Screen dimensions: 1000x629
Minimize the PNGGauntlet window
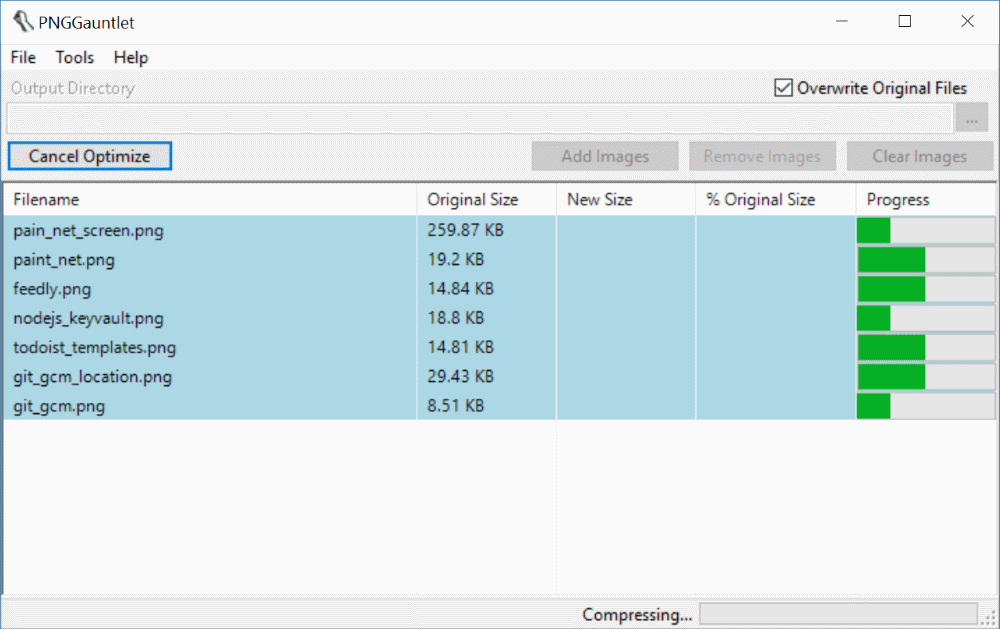pyautogui.click(x=842, y=22)
